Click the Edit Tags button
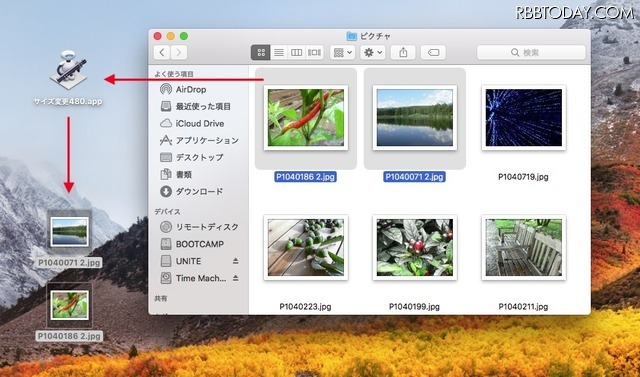Viewport: 640px width, 377px height. (x=433, y=53)
